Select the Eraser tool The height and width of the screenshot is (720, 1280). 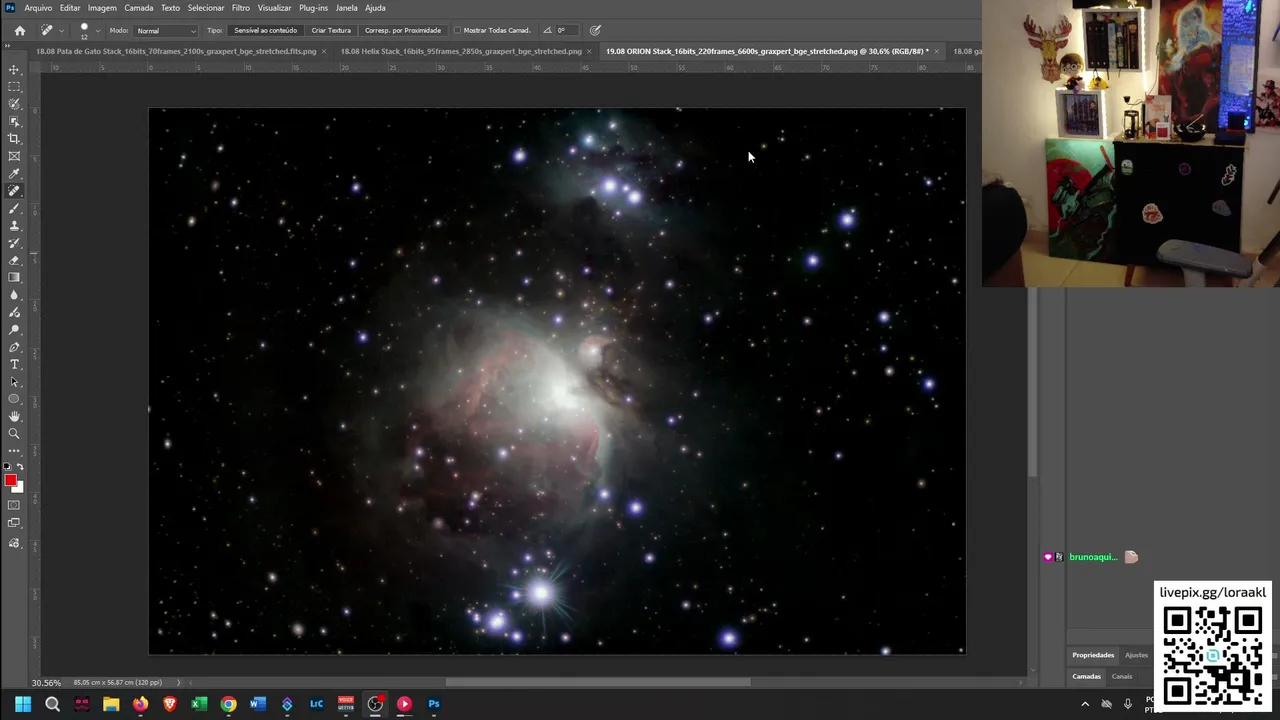coord(14,260)
